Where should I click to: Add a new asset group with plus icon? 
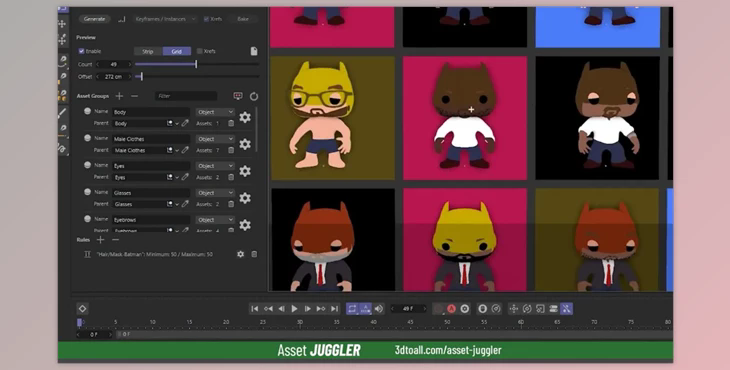click(x=119, y=96)
